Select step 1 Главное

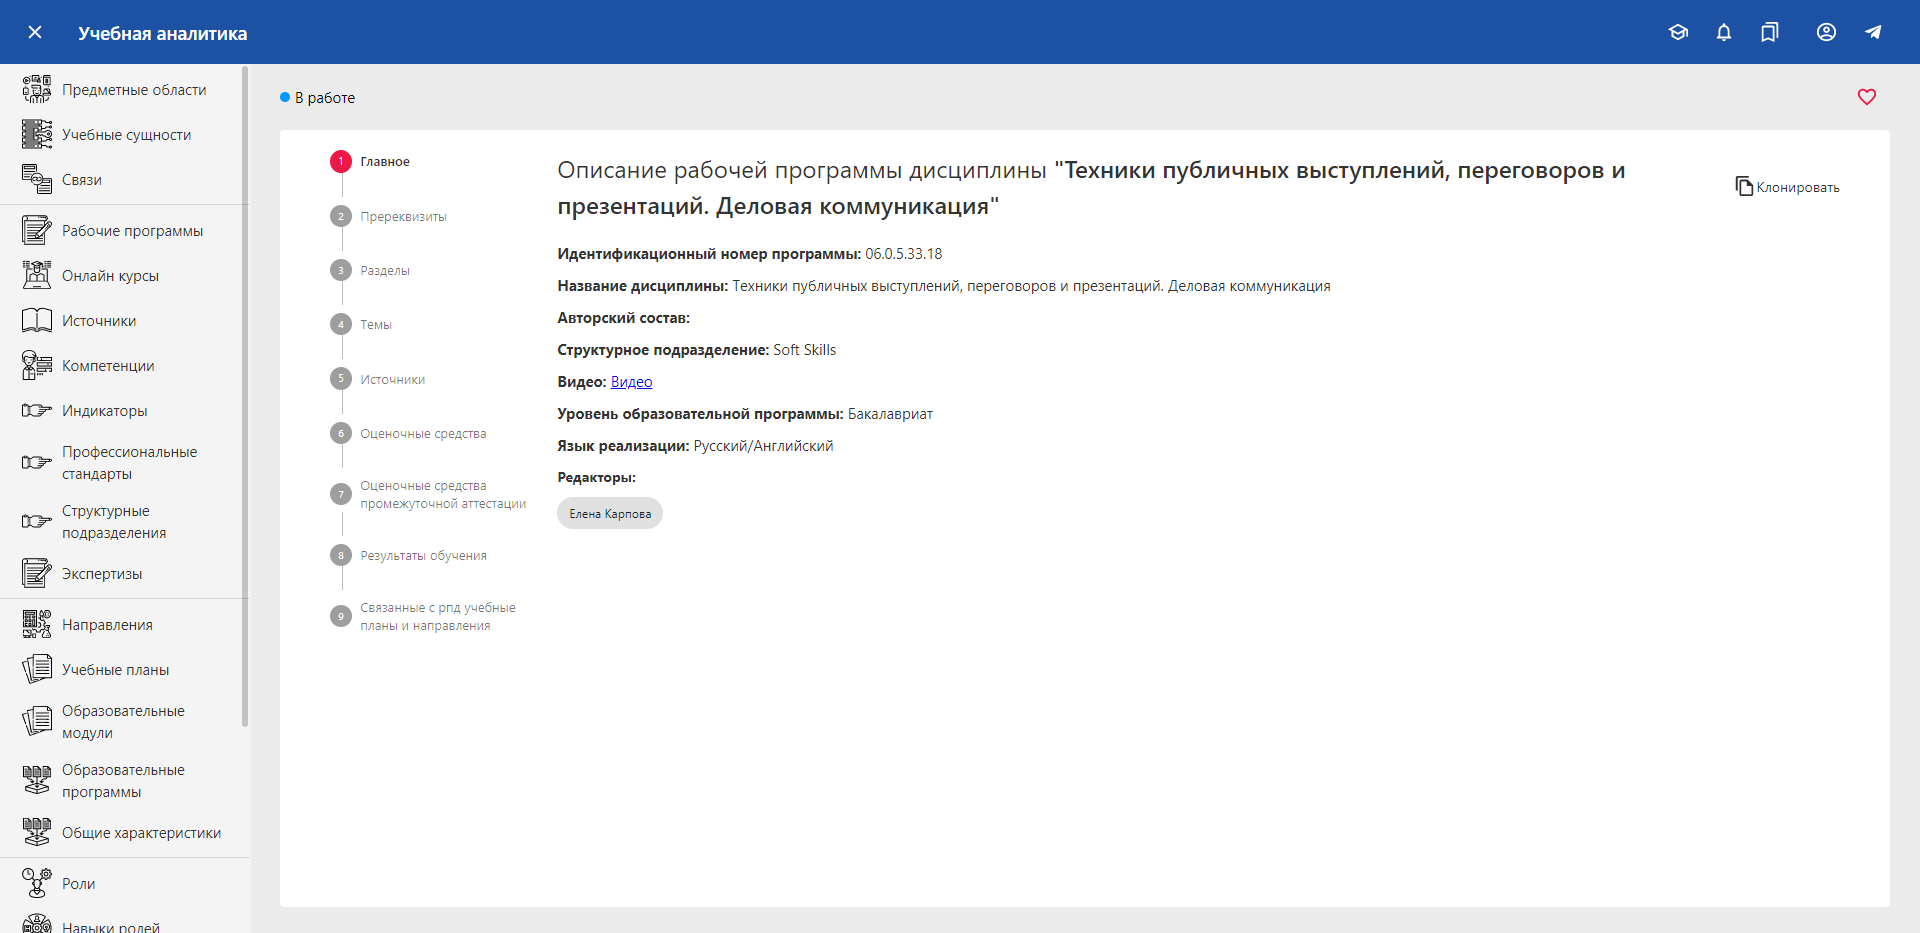371,161
